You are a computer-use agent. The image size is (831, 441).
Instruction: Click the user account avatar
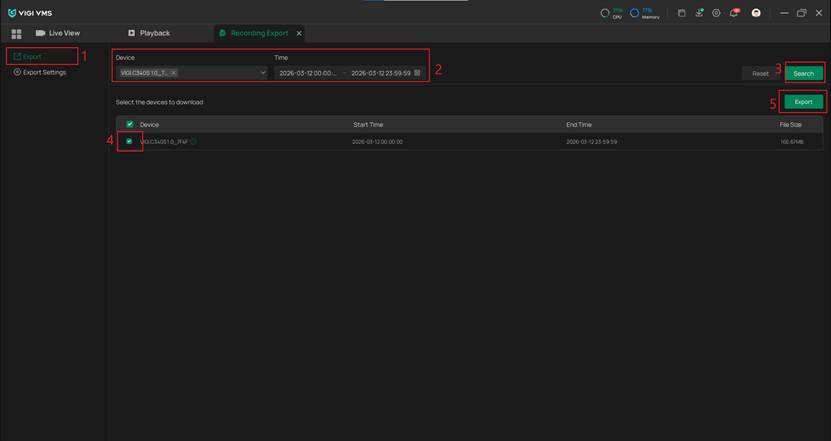tap(757, 13)
